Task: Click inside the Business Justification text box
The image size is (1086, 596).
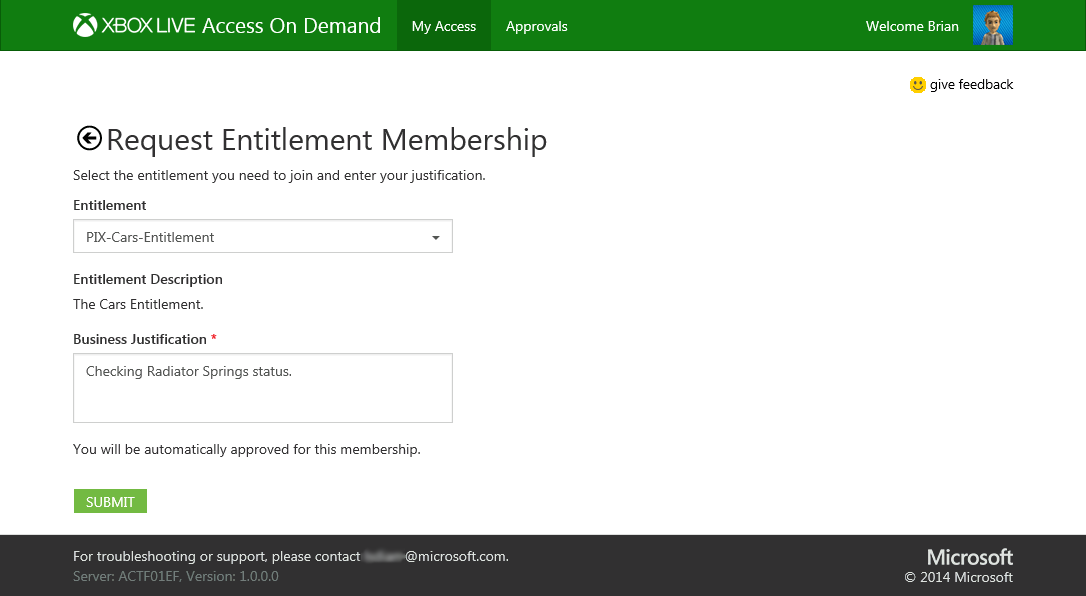Action: (x=263, y=388)
